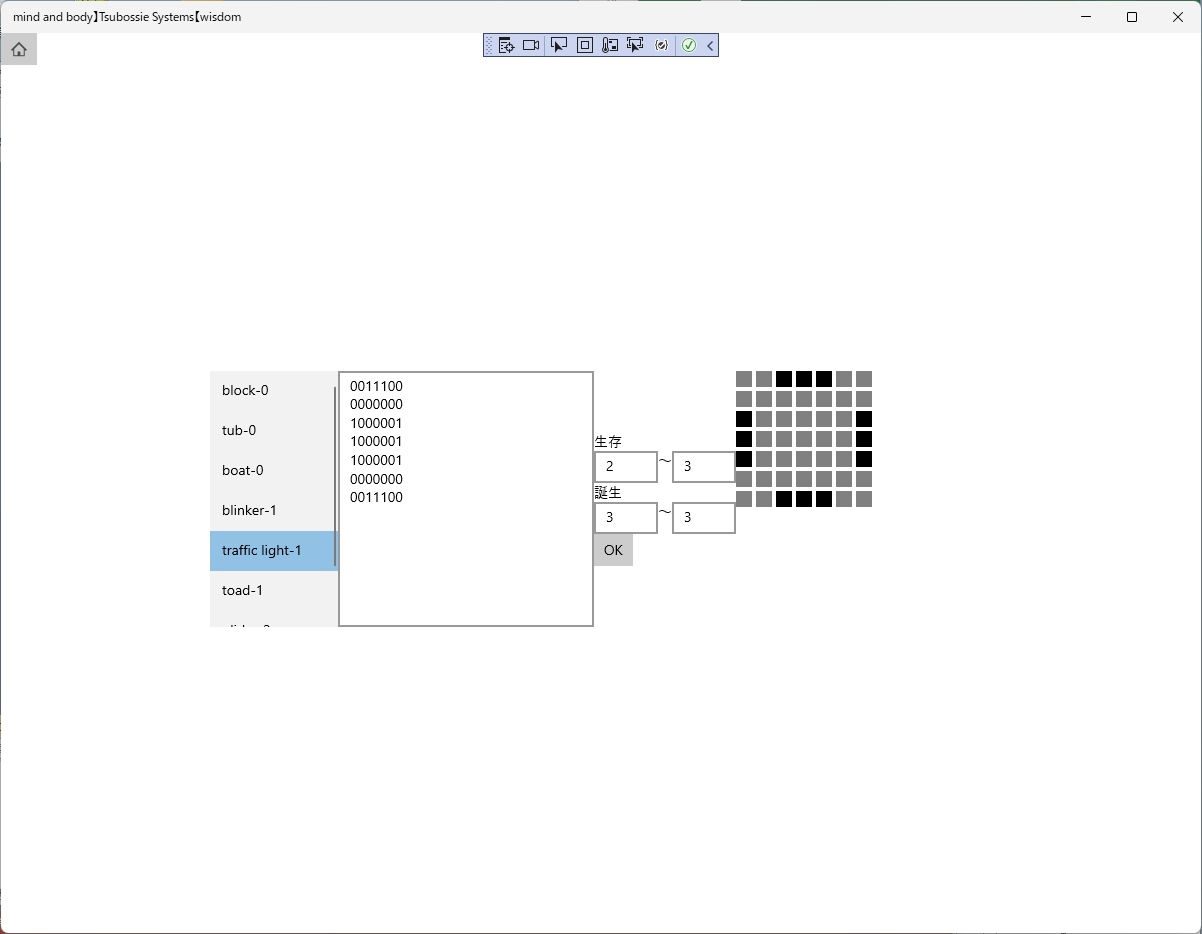The image size is (1202, 934).
Task: Pick blinker-1 from the list
Action: (x=273, y=510)
